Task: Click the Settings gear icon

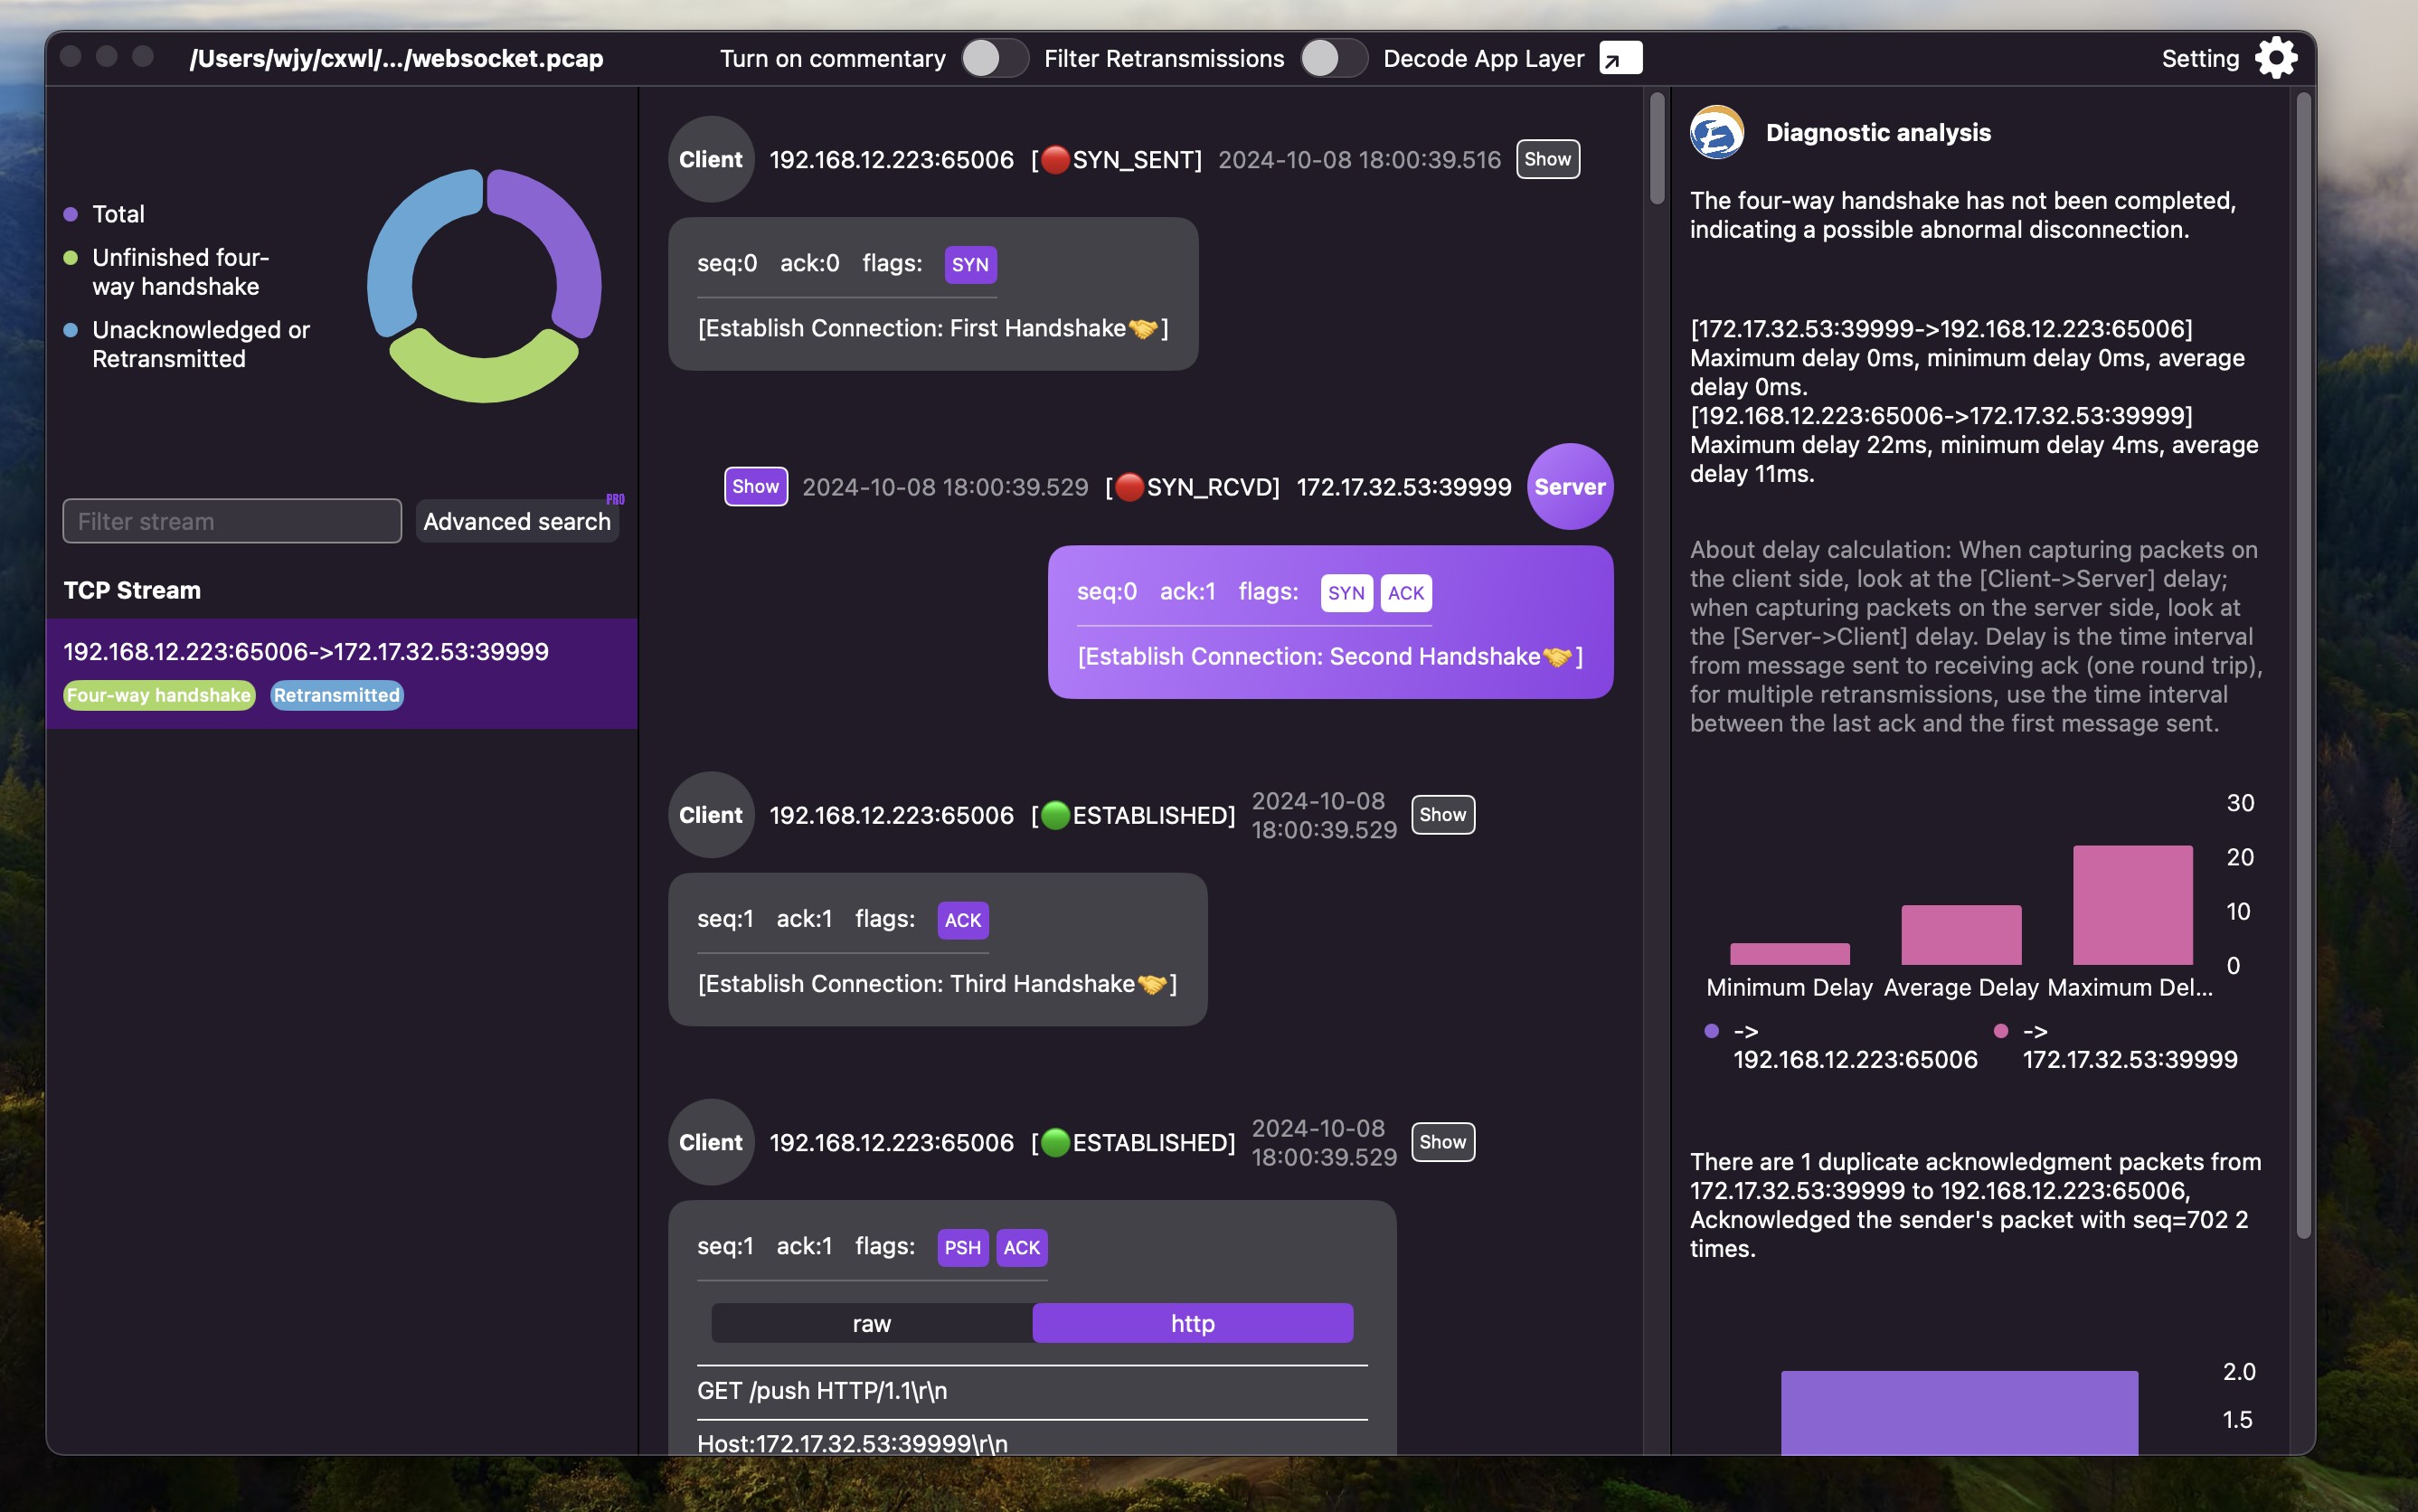Action: (x=2277, y=58)
